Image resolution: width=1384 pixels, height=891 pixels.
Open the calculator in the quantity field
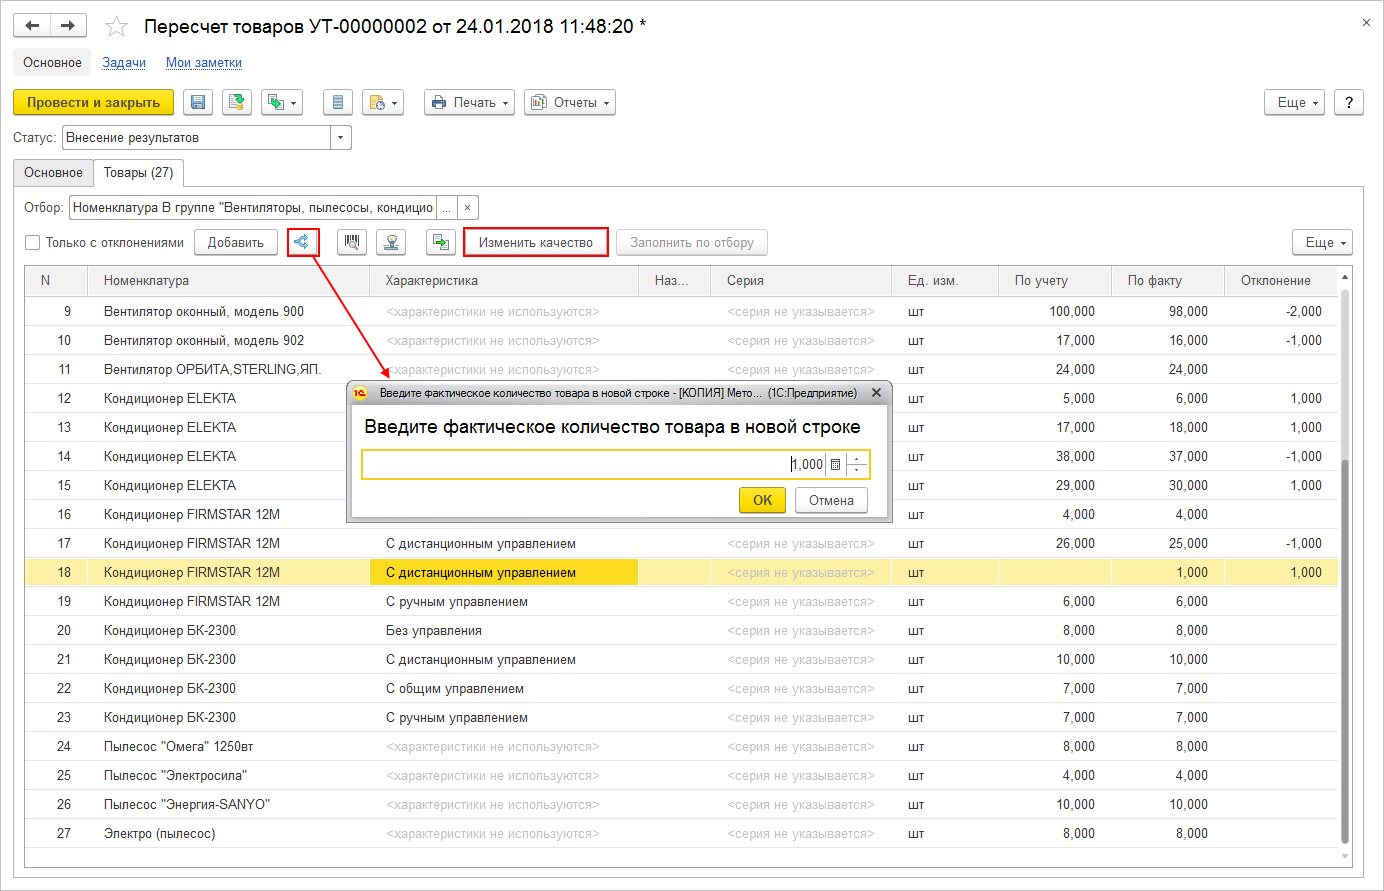click(x=836, y=464)
